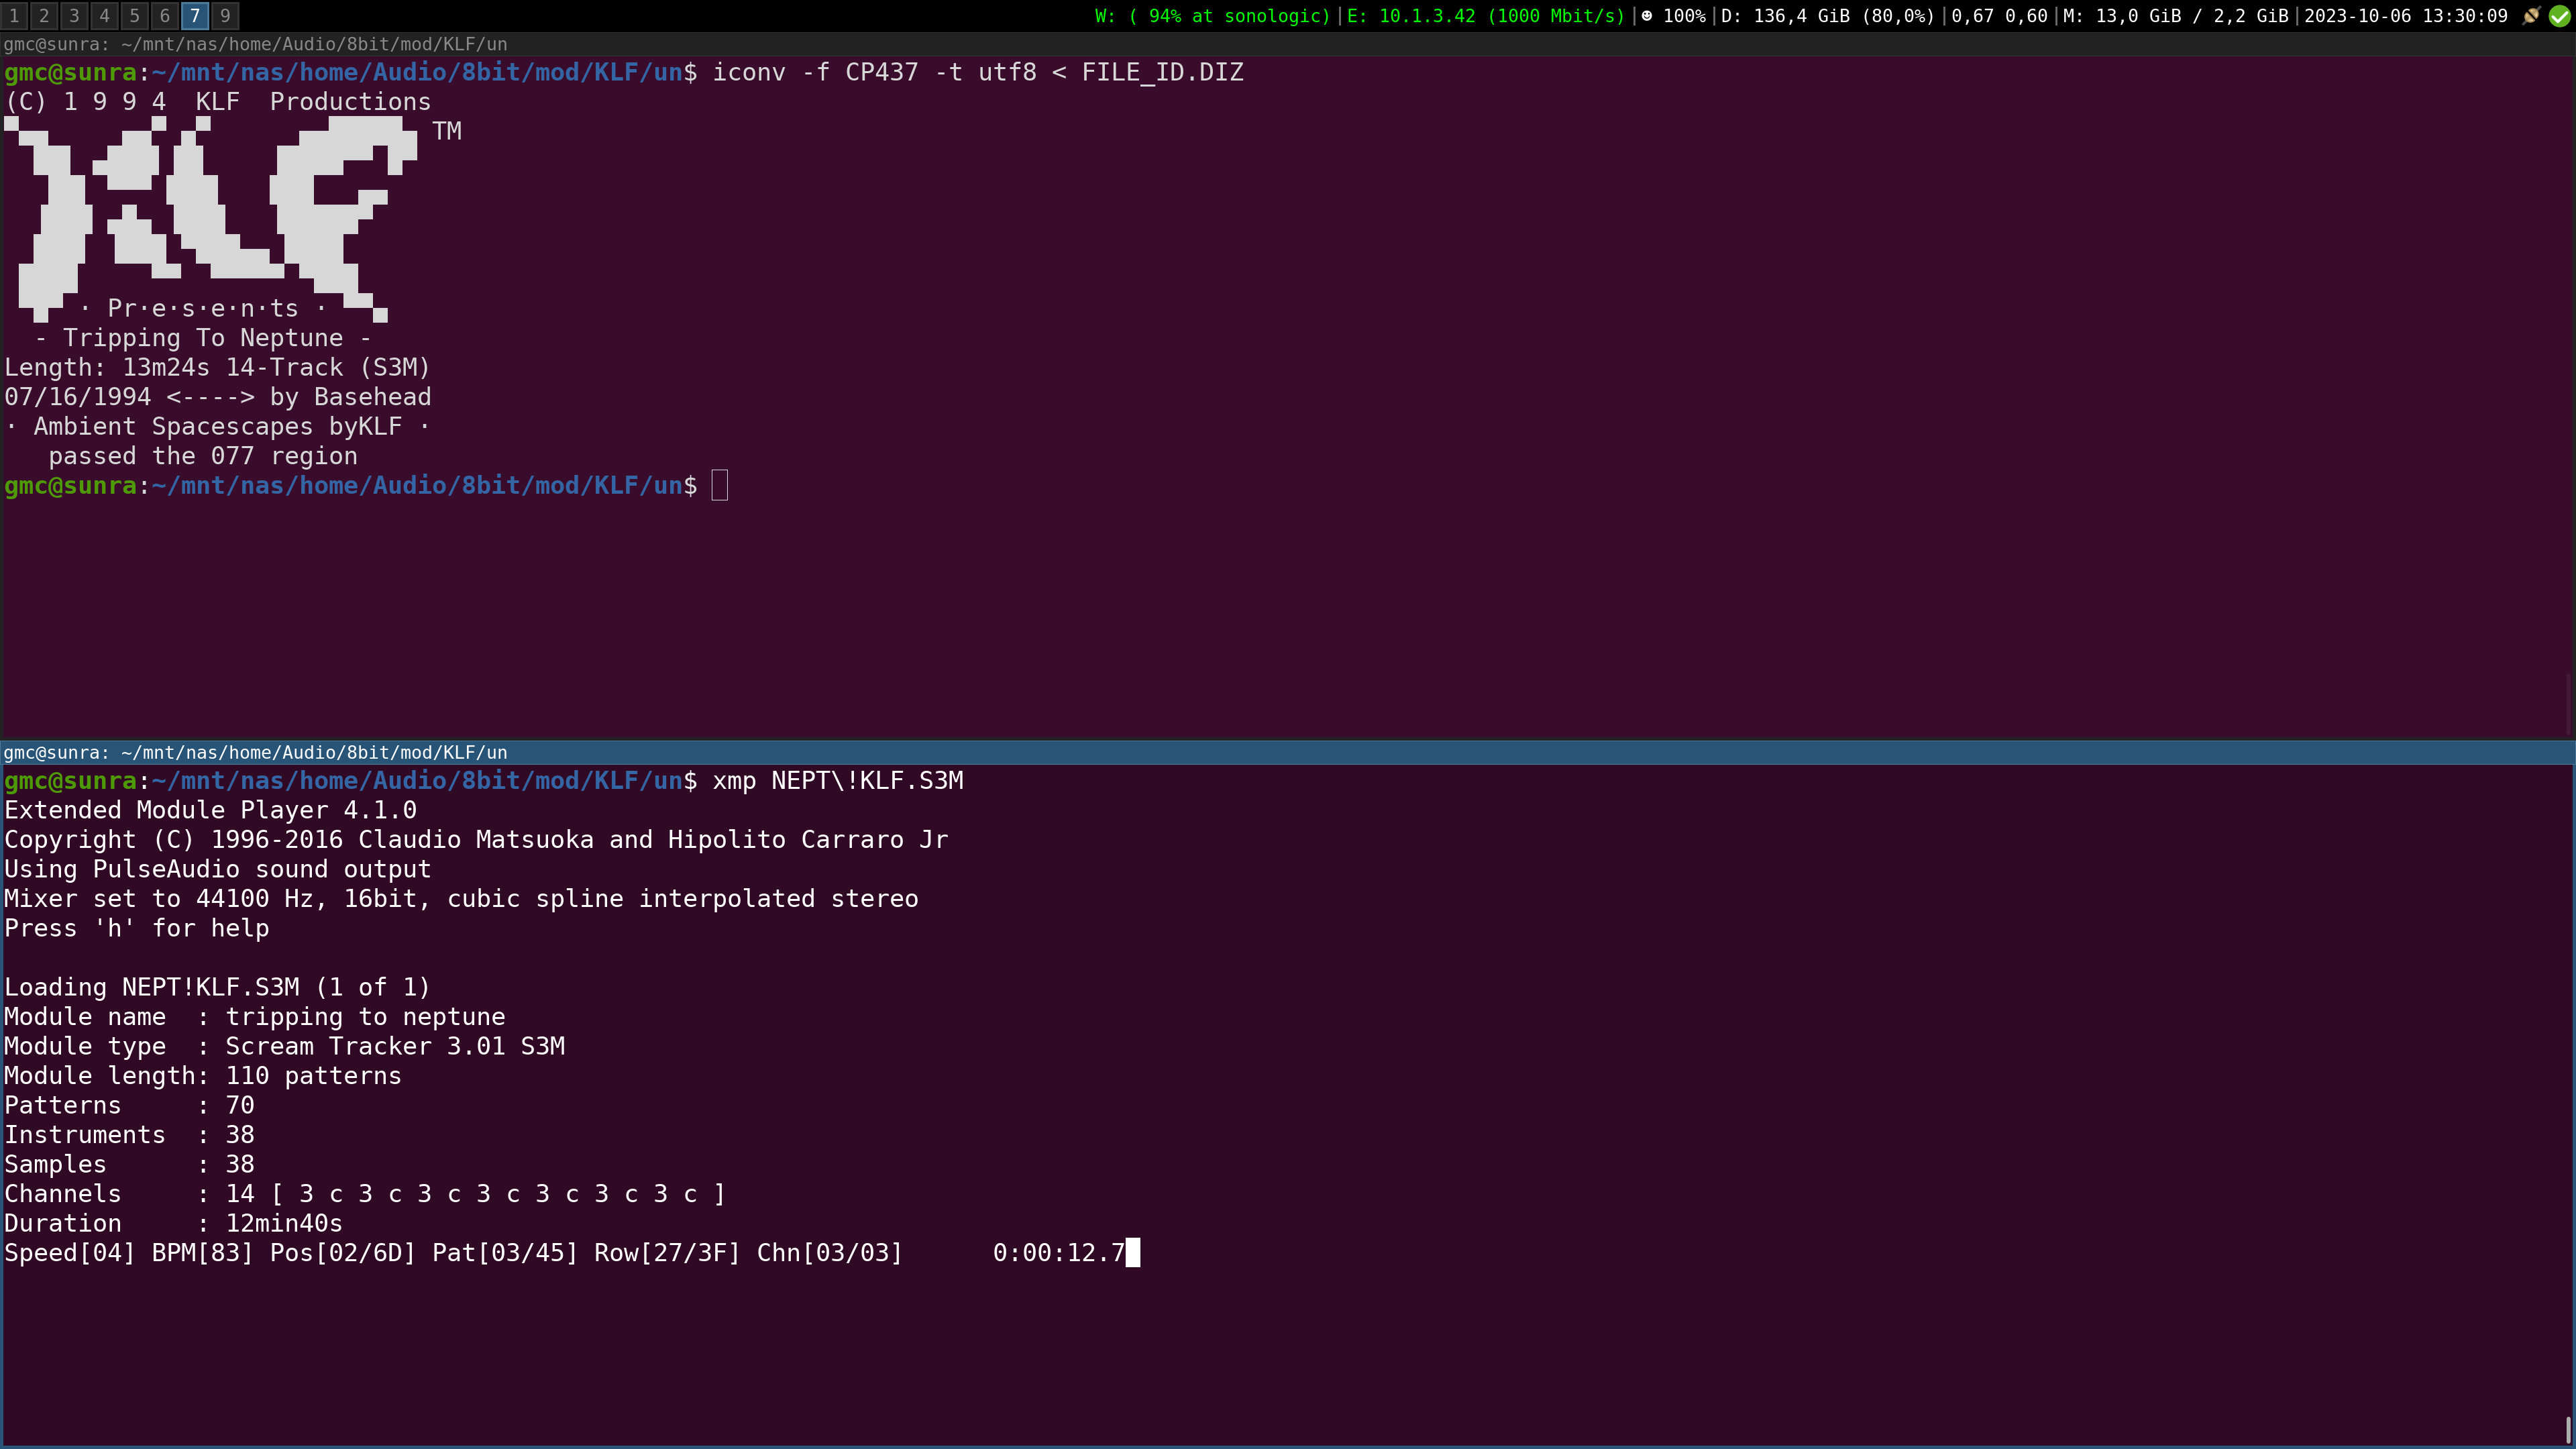Click 'Ambient Spacescapes byKLF' line

[218, 426]
